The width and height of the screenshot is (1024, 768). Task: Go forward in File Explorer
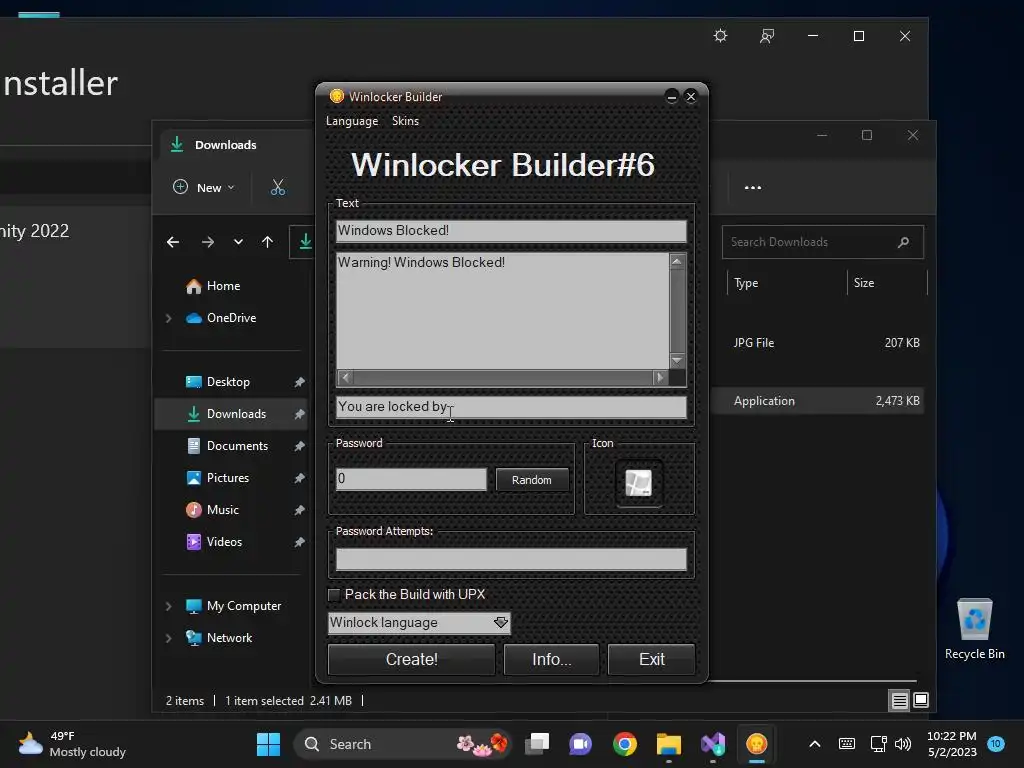208,242
